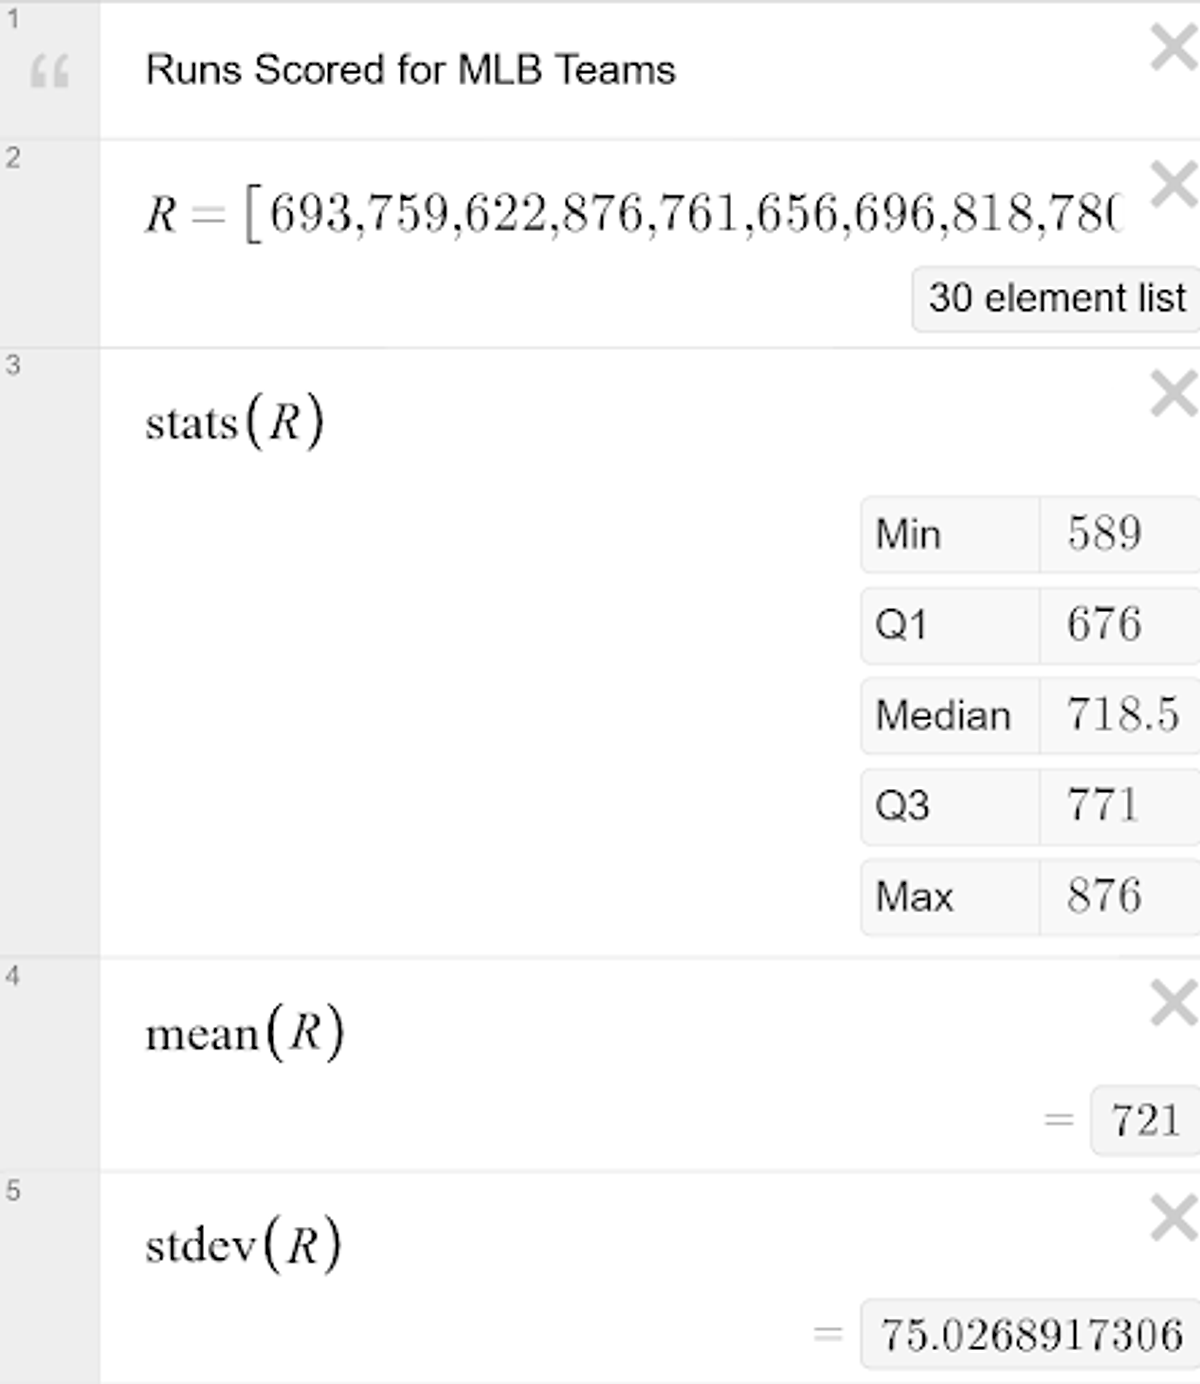Screen dimensions: 1200x1384
Task: Place cursor in the stats(R) expression
Action: tap(235, 421)
